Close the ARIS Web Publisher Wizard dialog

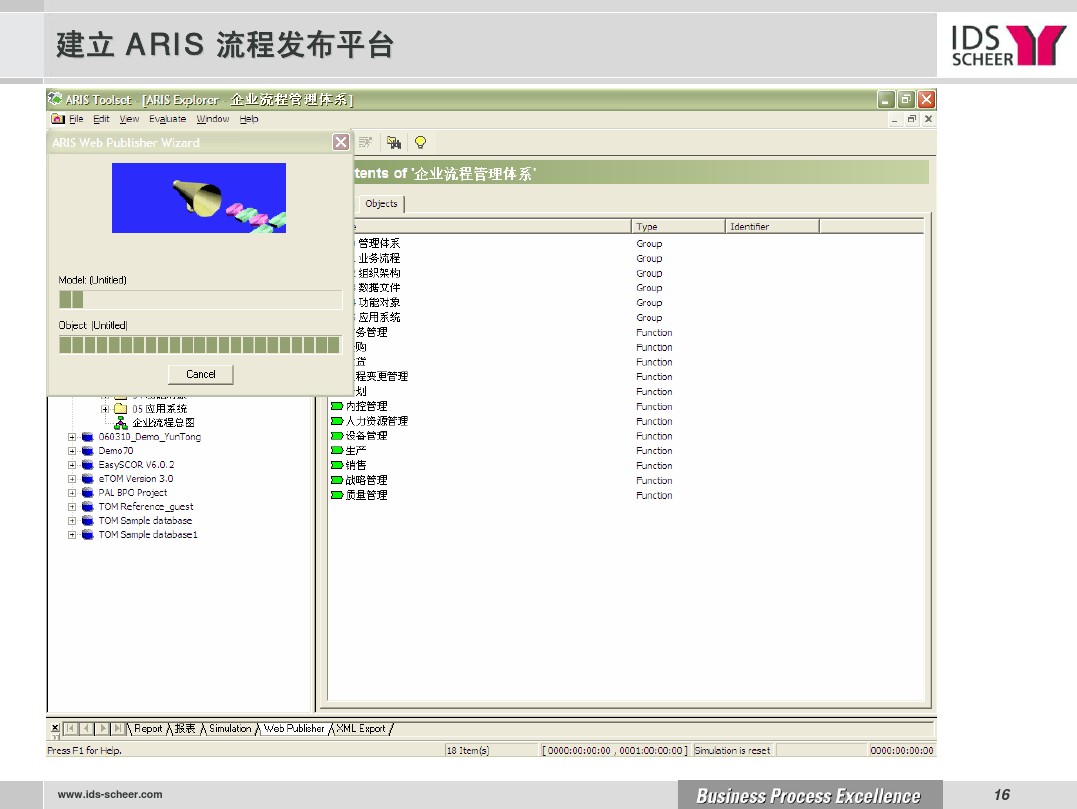(x=341, y=142)
